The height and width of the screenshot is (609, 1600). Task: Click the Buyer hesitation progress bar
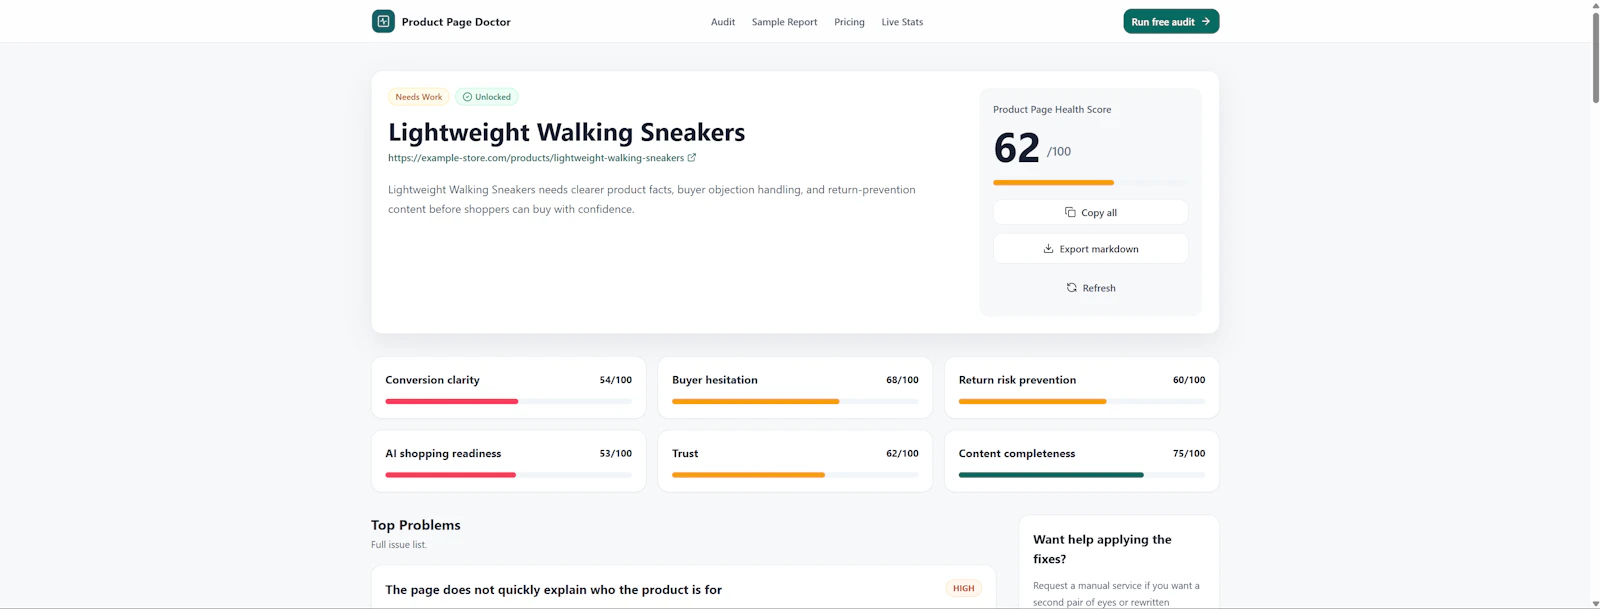795,401
